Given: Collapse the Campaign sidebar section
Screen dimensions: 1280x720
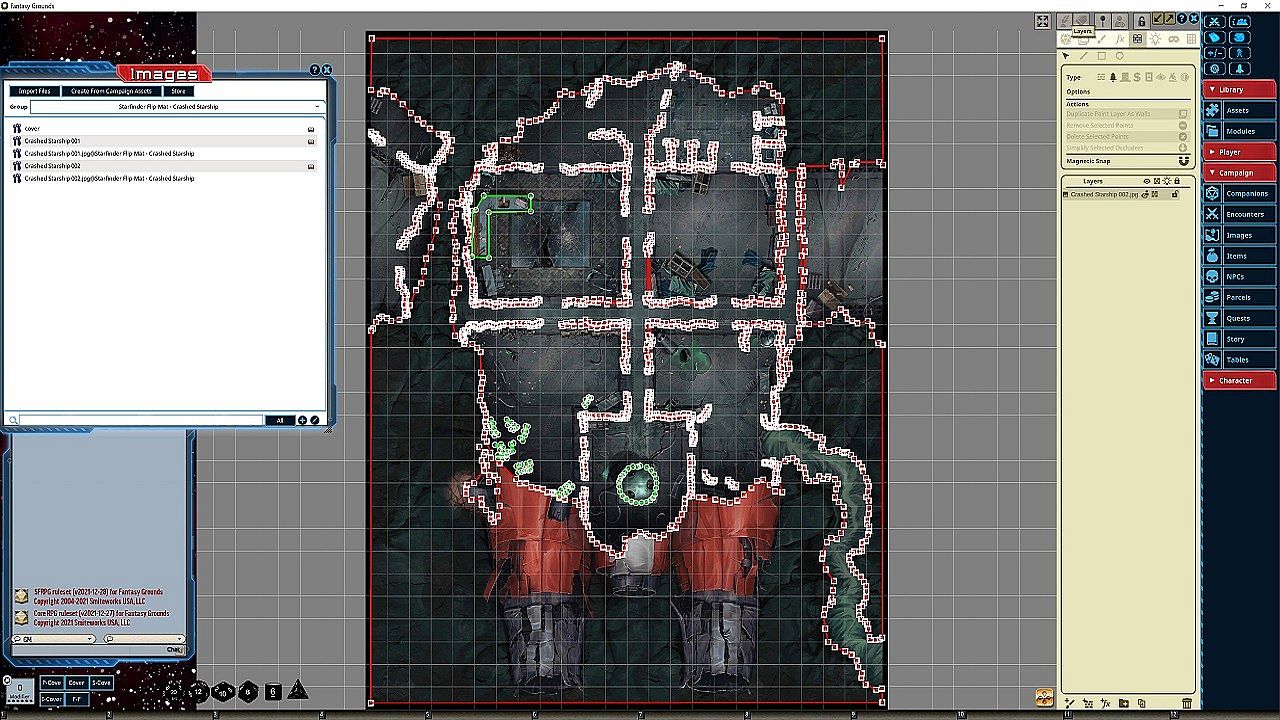Looking at the screenshot, I should 1239,173.
